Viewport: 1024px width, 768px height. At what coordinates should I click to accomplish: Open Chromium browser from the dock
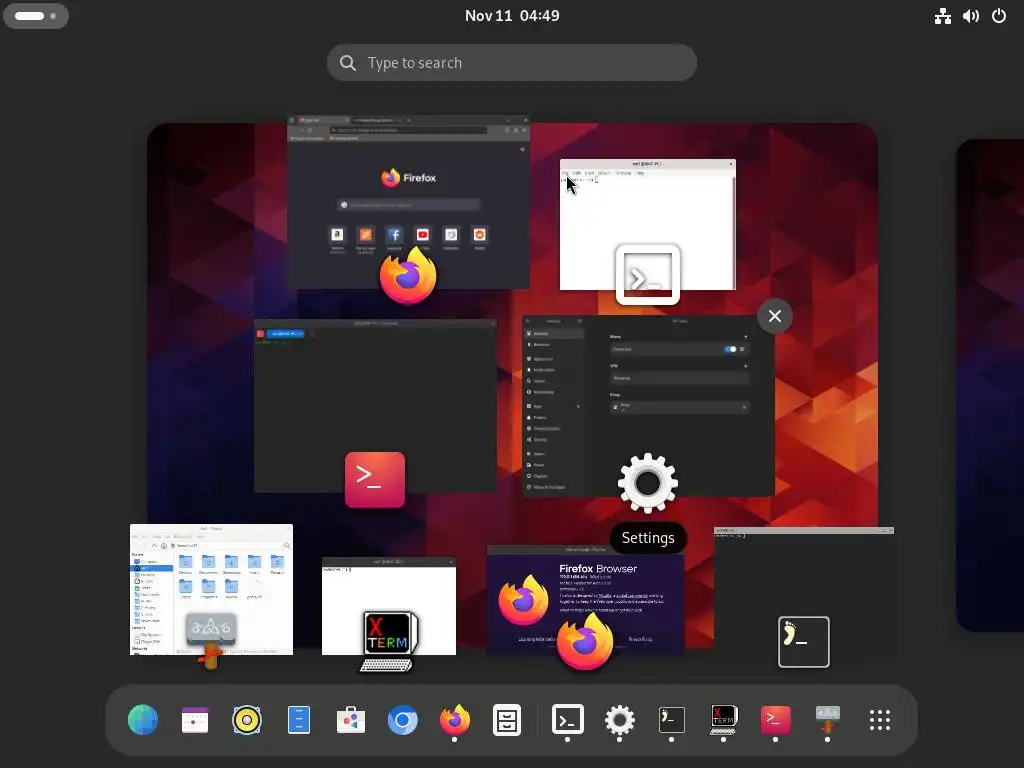[x=402, y=720]
